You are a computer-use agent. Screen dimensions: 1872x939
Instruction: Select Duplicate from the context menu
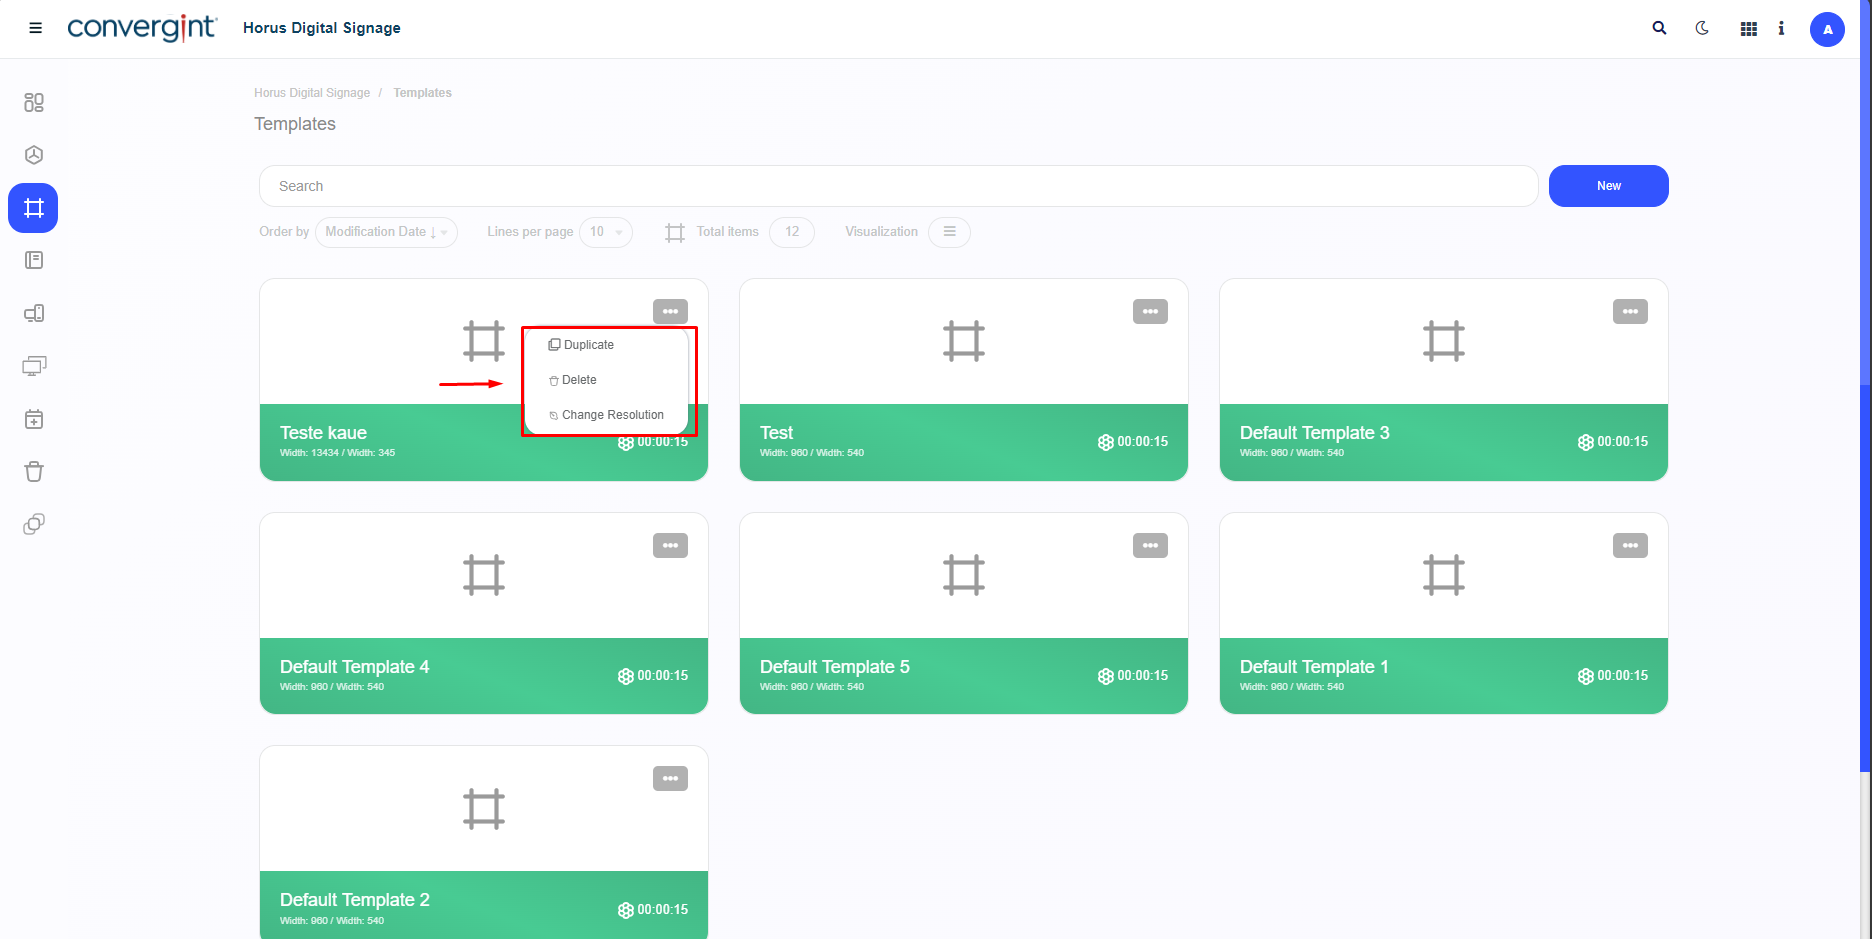click(x=588, y=345)
